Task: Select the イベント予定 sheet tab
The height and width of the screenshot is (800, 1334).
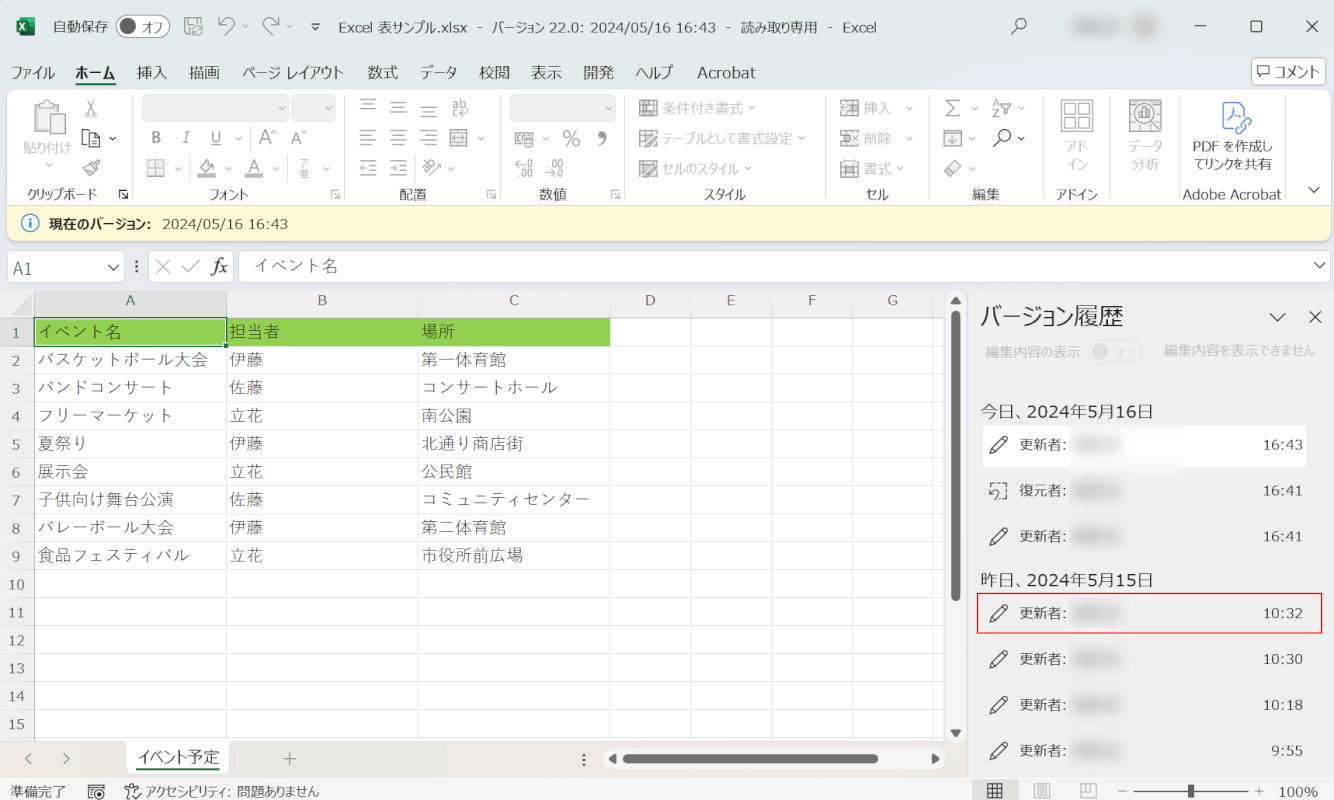Action: coord(178,758)
